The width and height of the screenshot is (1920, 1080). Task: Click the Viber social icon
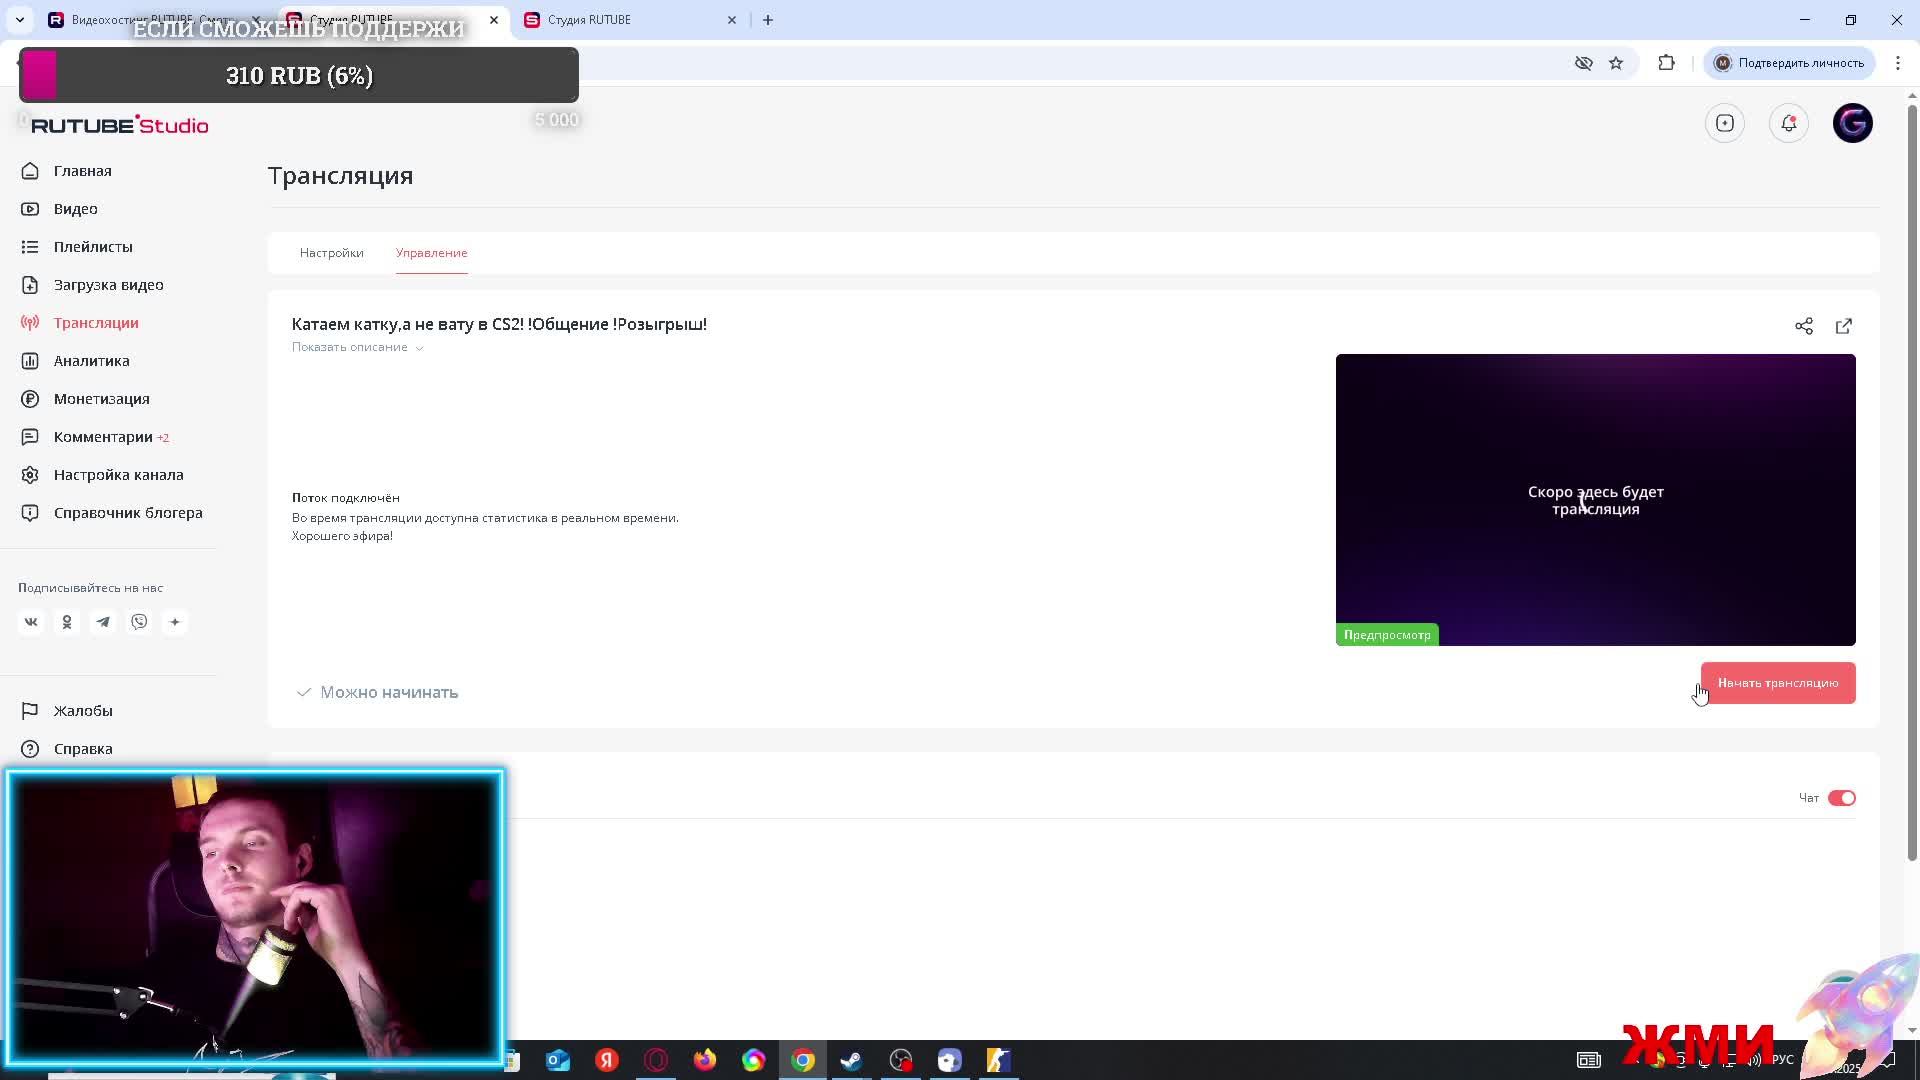139,622
